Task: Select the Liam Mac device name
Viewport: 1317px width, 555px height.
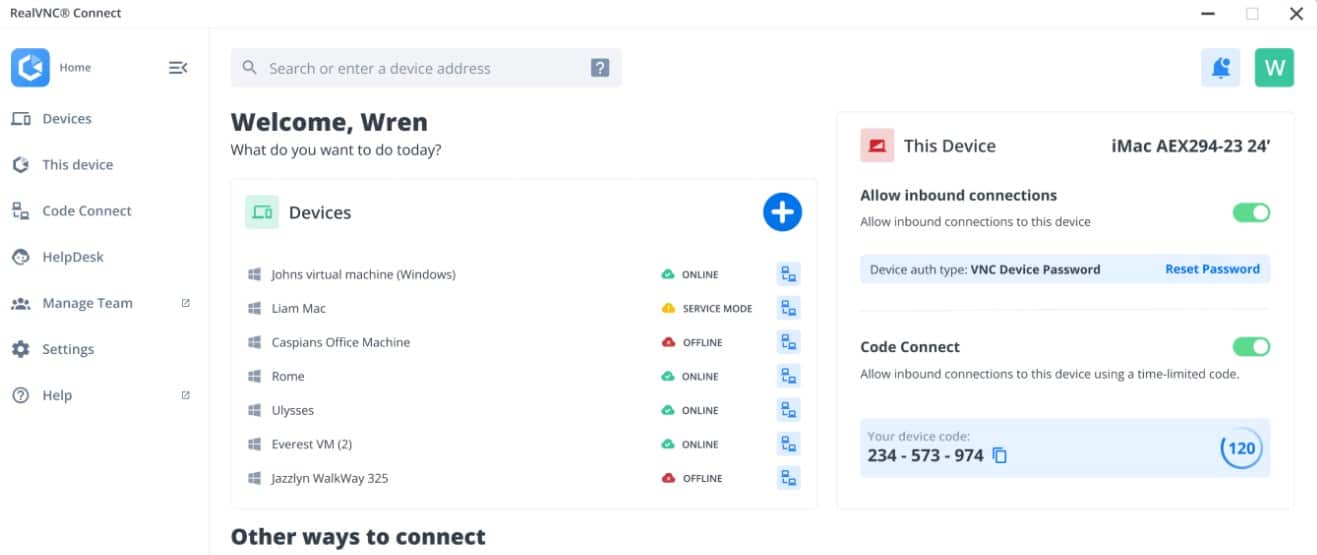Action: coord(299,308)
